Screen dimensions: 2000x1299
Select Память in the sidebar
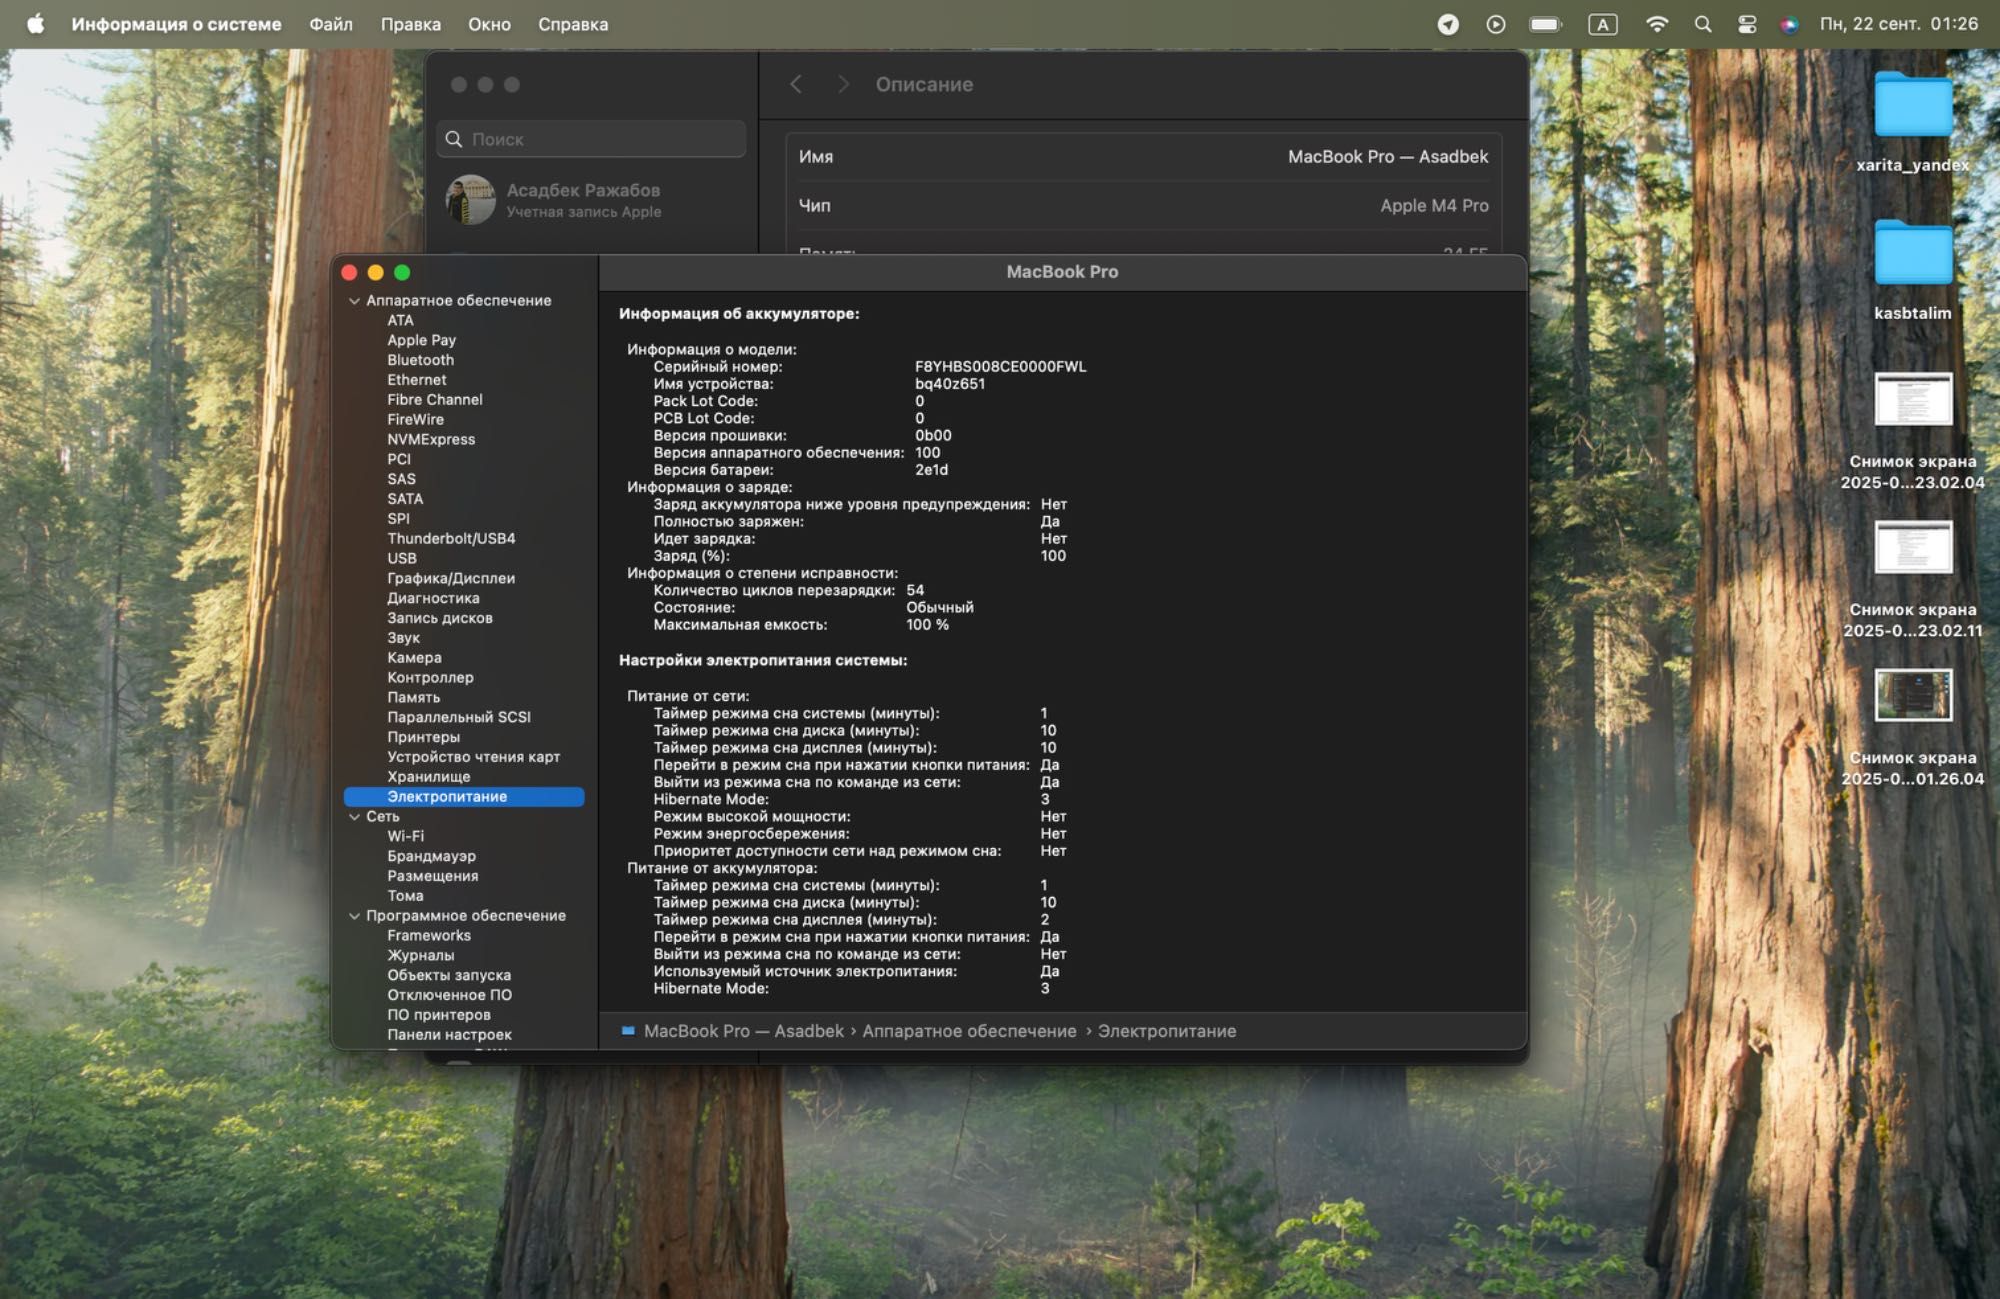(413, 698)
